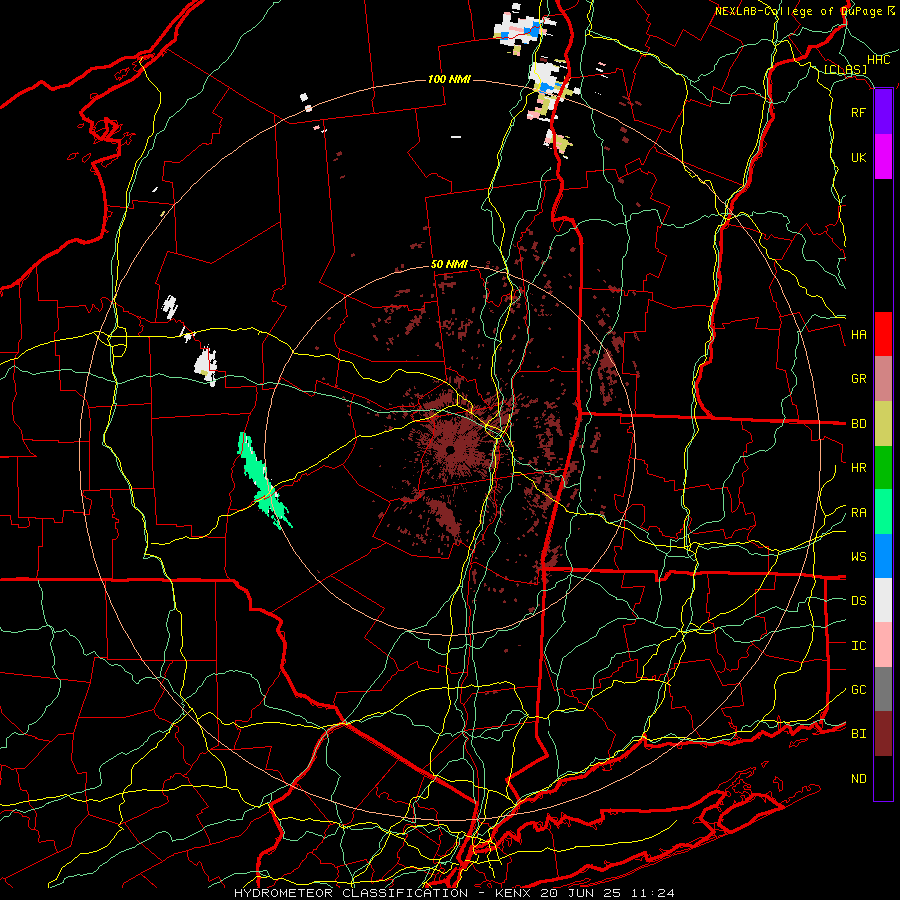Click the purple RF color swatch in legend
This screenshot has width=900, height=900.
883,112
